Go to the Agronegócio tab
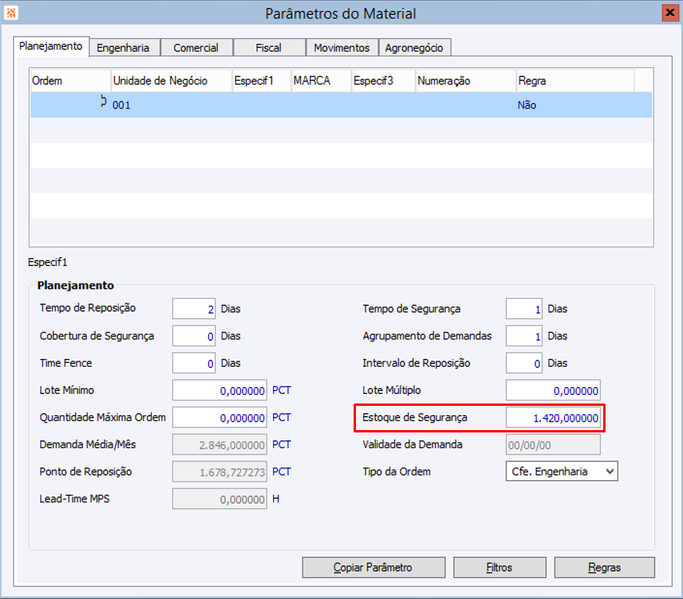The image size is (683, 599). (414, 48)
